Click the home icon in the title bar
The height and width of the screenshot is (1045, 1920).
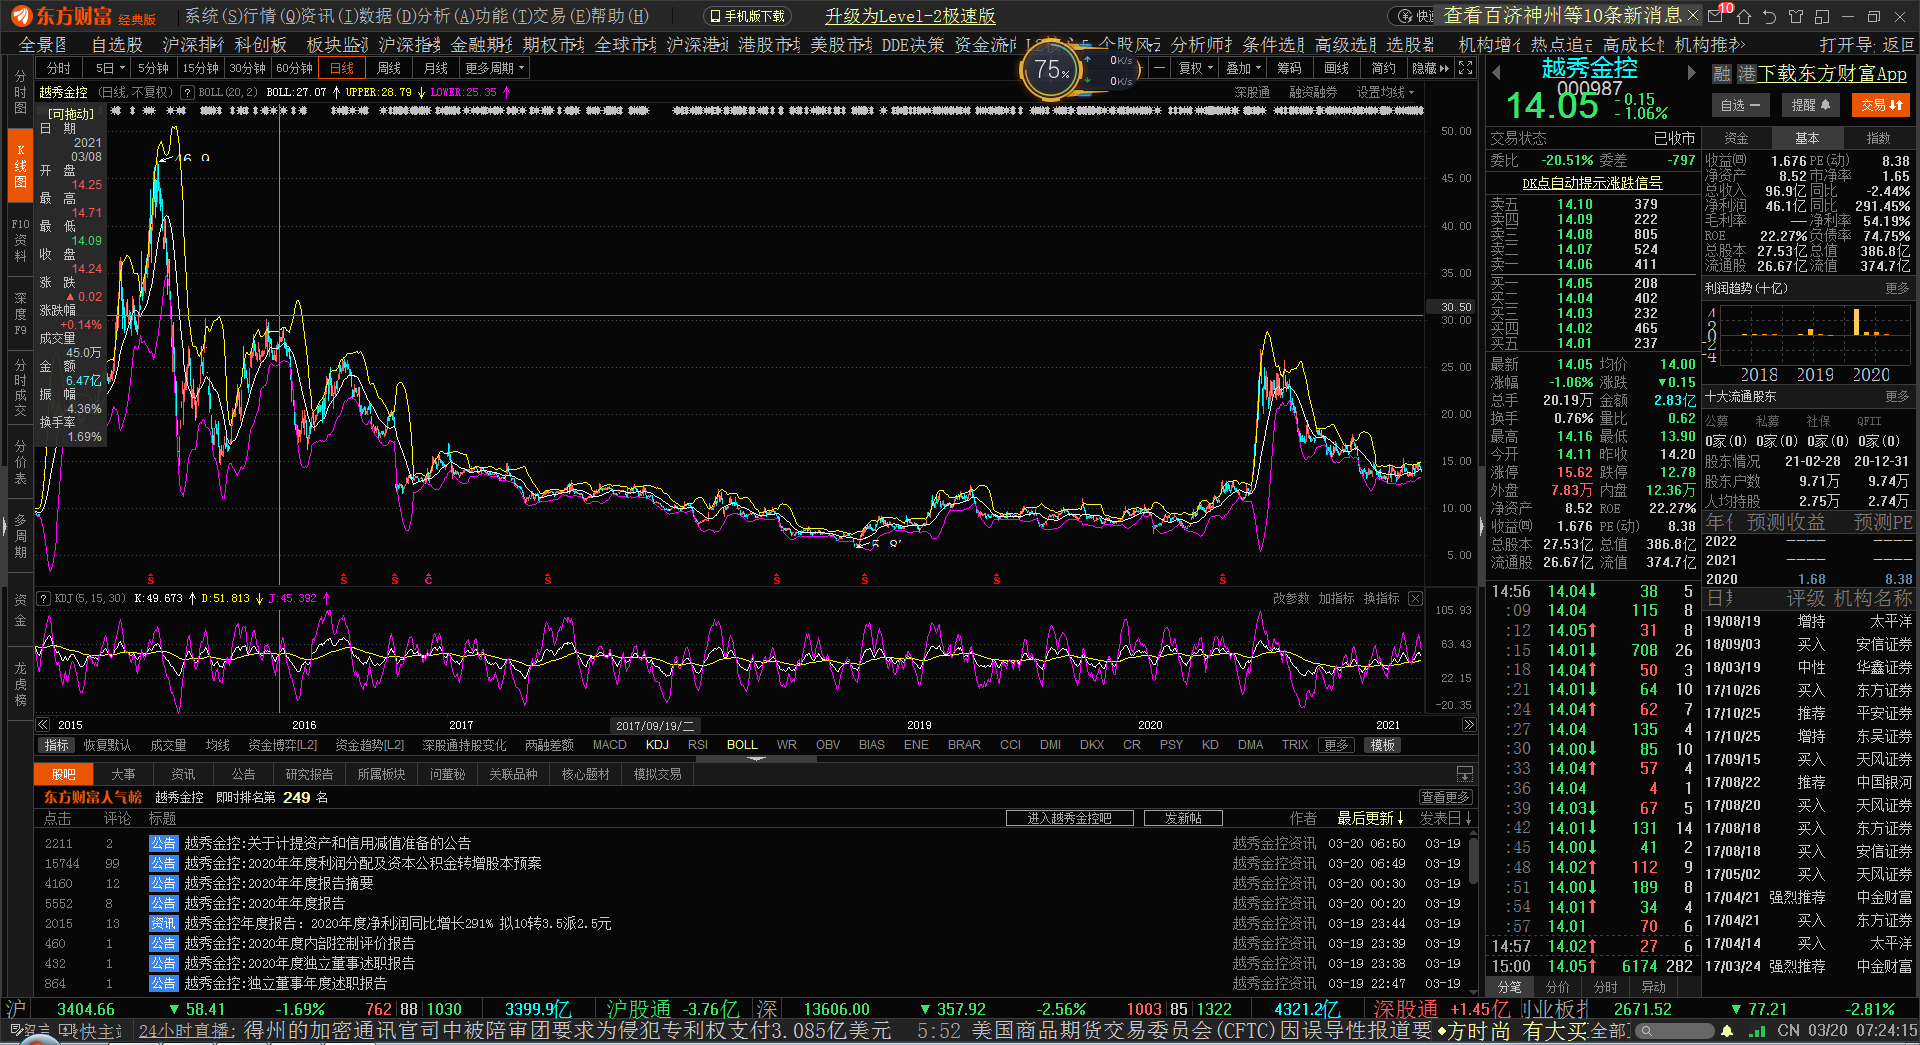click(x=1743, y=16)
